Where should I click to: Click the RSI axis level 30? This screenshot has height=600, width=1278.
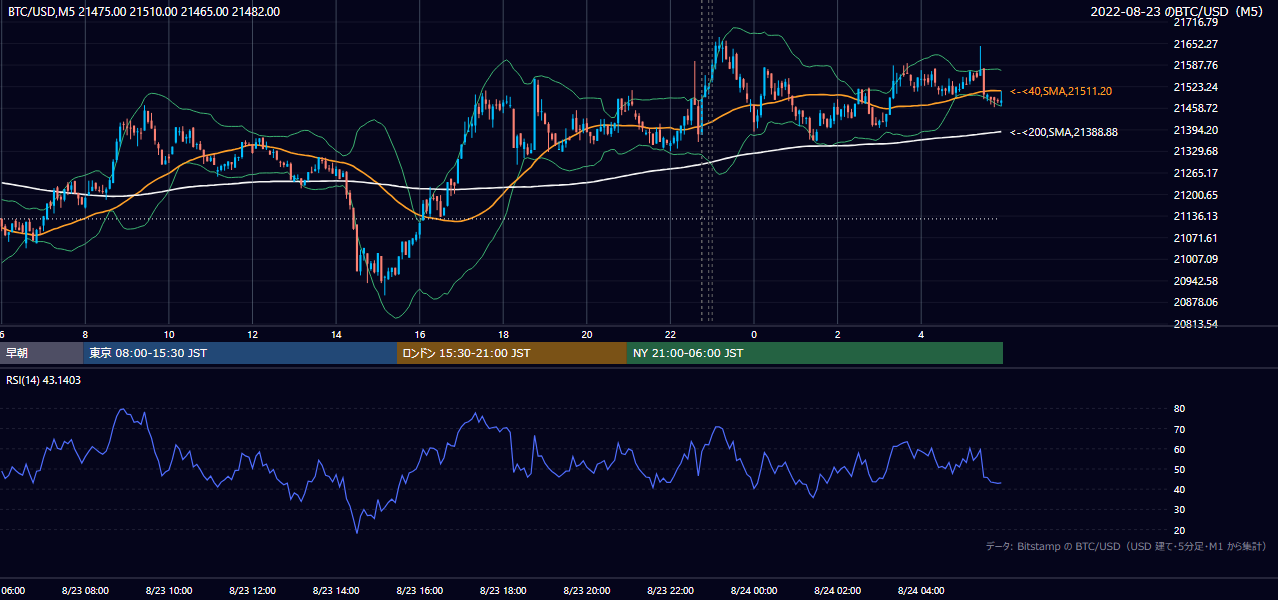[1180, 510]
